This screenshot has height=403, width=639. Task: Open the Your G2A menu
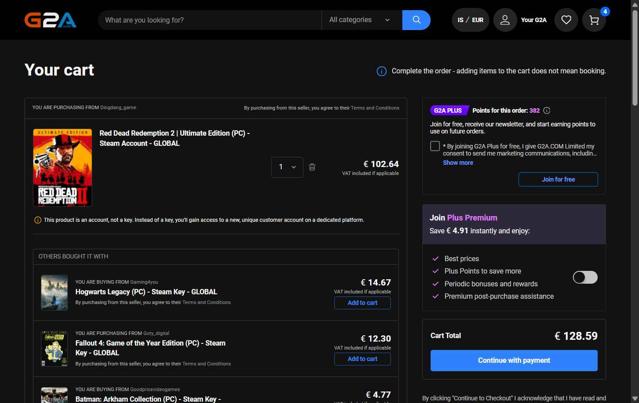click(x=533, y=20)
